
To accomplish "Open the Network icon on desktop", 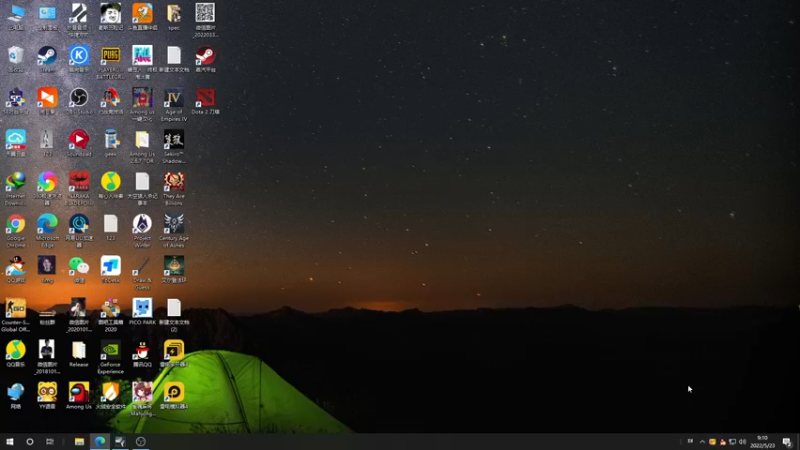I will tap(16, 393).
